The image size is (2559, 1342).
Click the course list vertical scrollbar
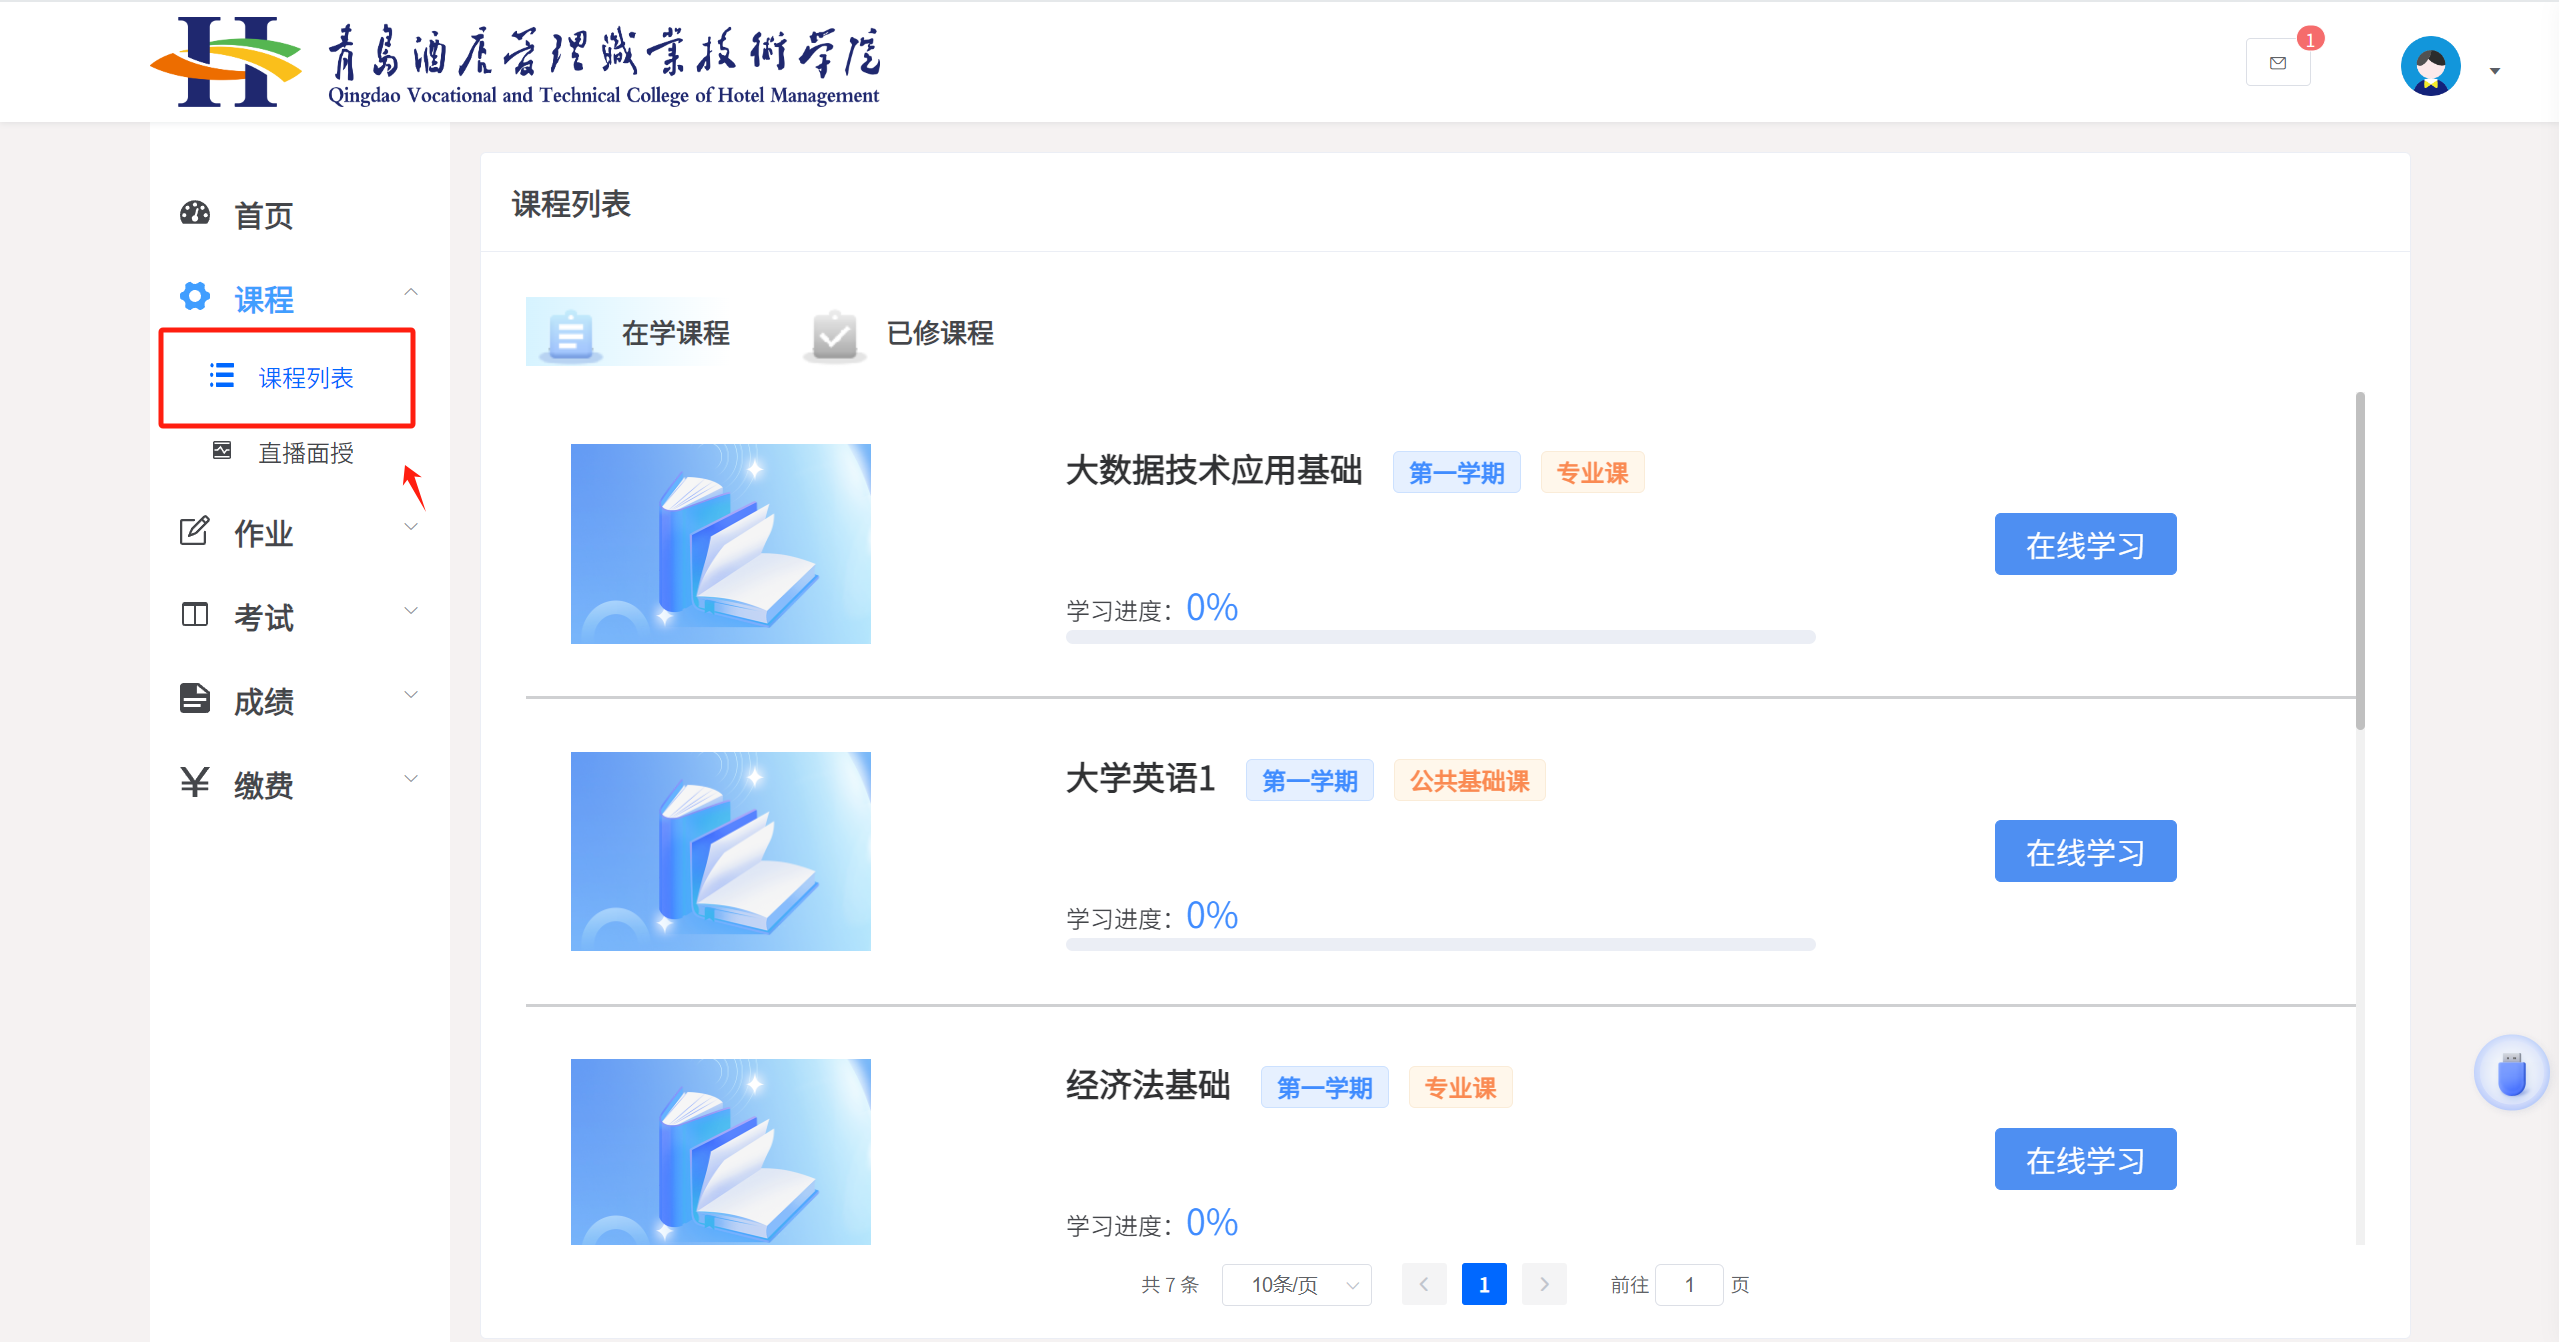(2360, 560)
